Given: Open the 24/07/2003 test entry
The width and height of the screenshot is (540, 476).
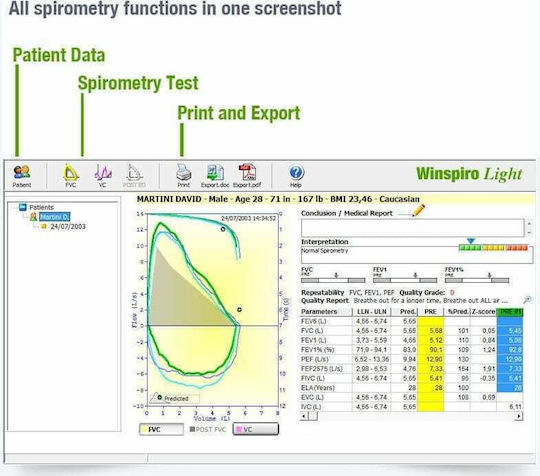Looking at the screenshot, I should tap(68, 226).
